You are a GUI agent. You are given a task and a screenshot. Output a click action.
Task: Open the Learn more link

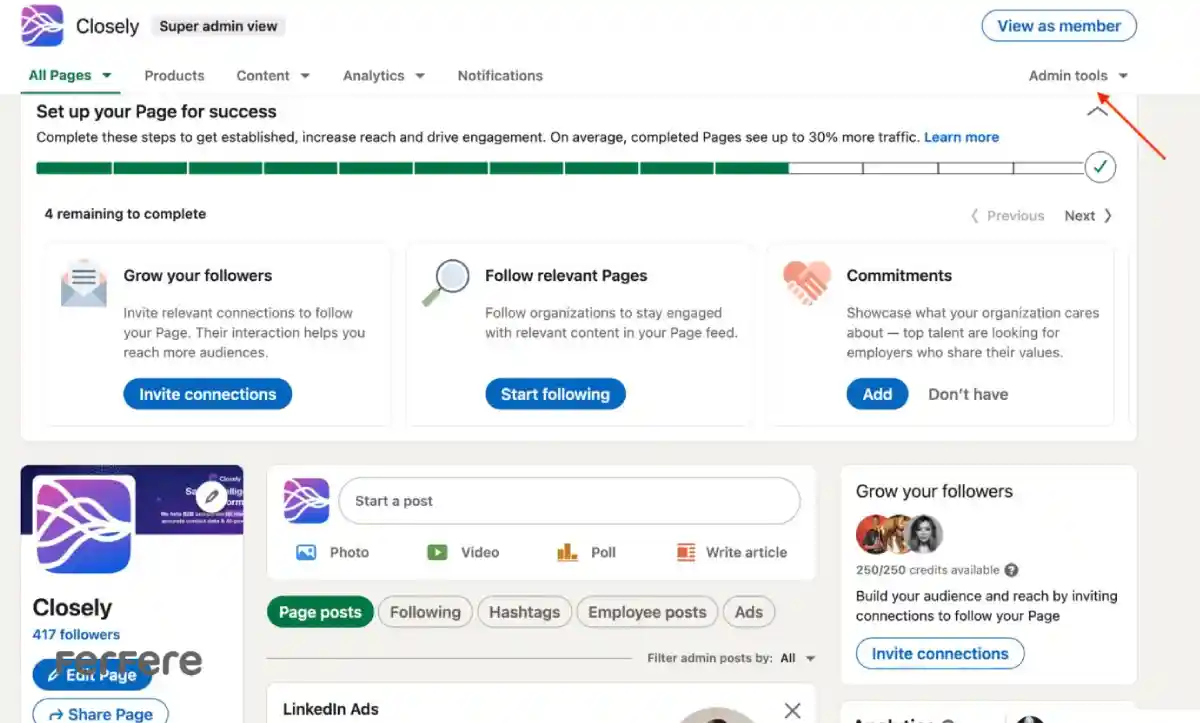pyautogui.click(x=961, y=137)
